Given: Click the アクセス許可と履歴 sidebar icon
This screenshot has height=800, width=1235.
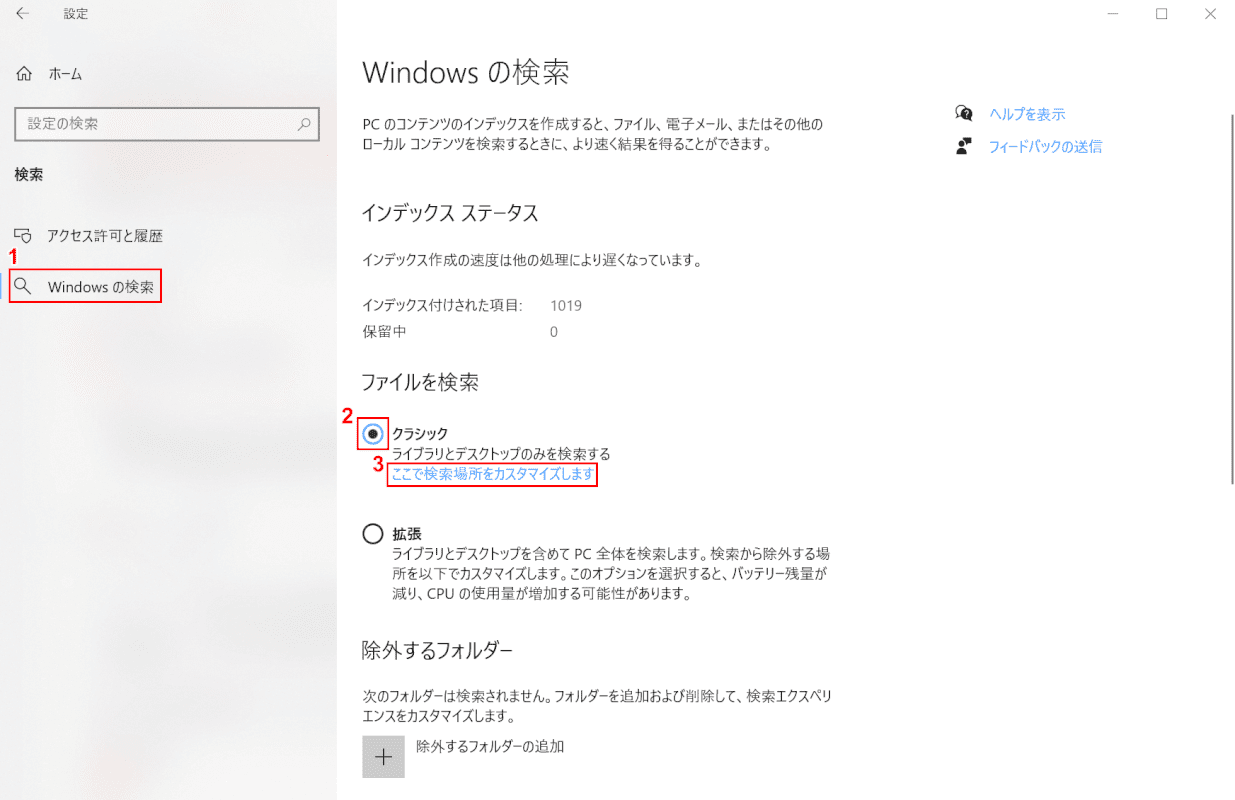Looking at the screenshot, I should click(25, 236).
